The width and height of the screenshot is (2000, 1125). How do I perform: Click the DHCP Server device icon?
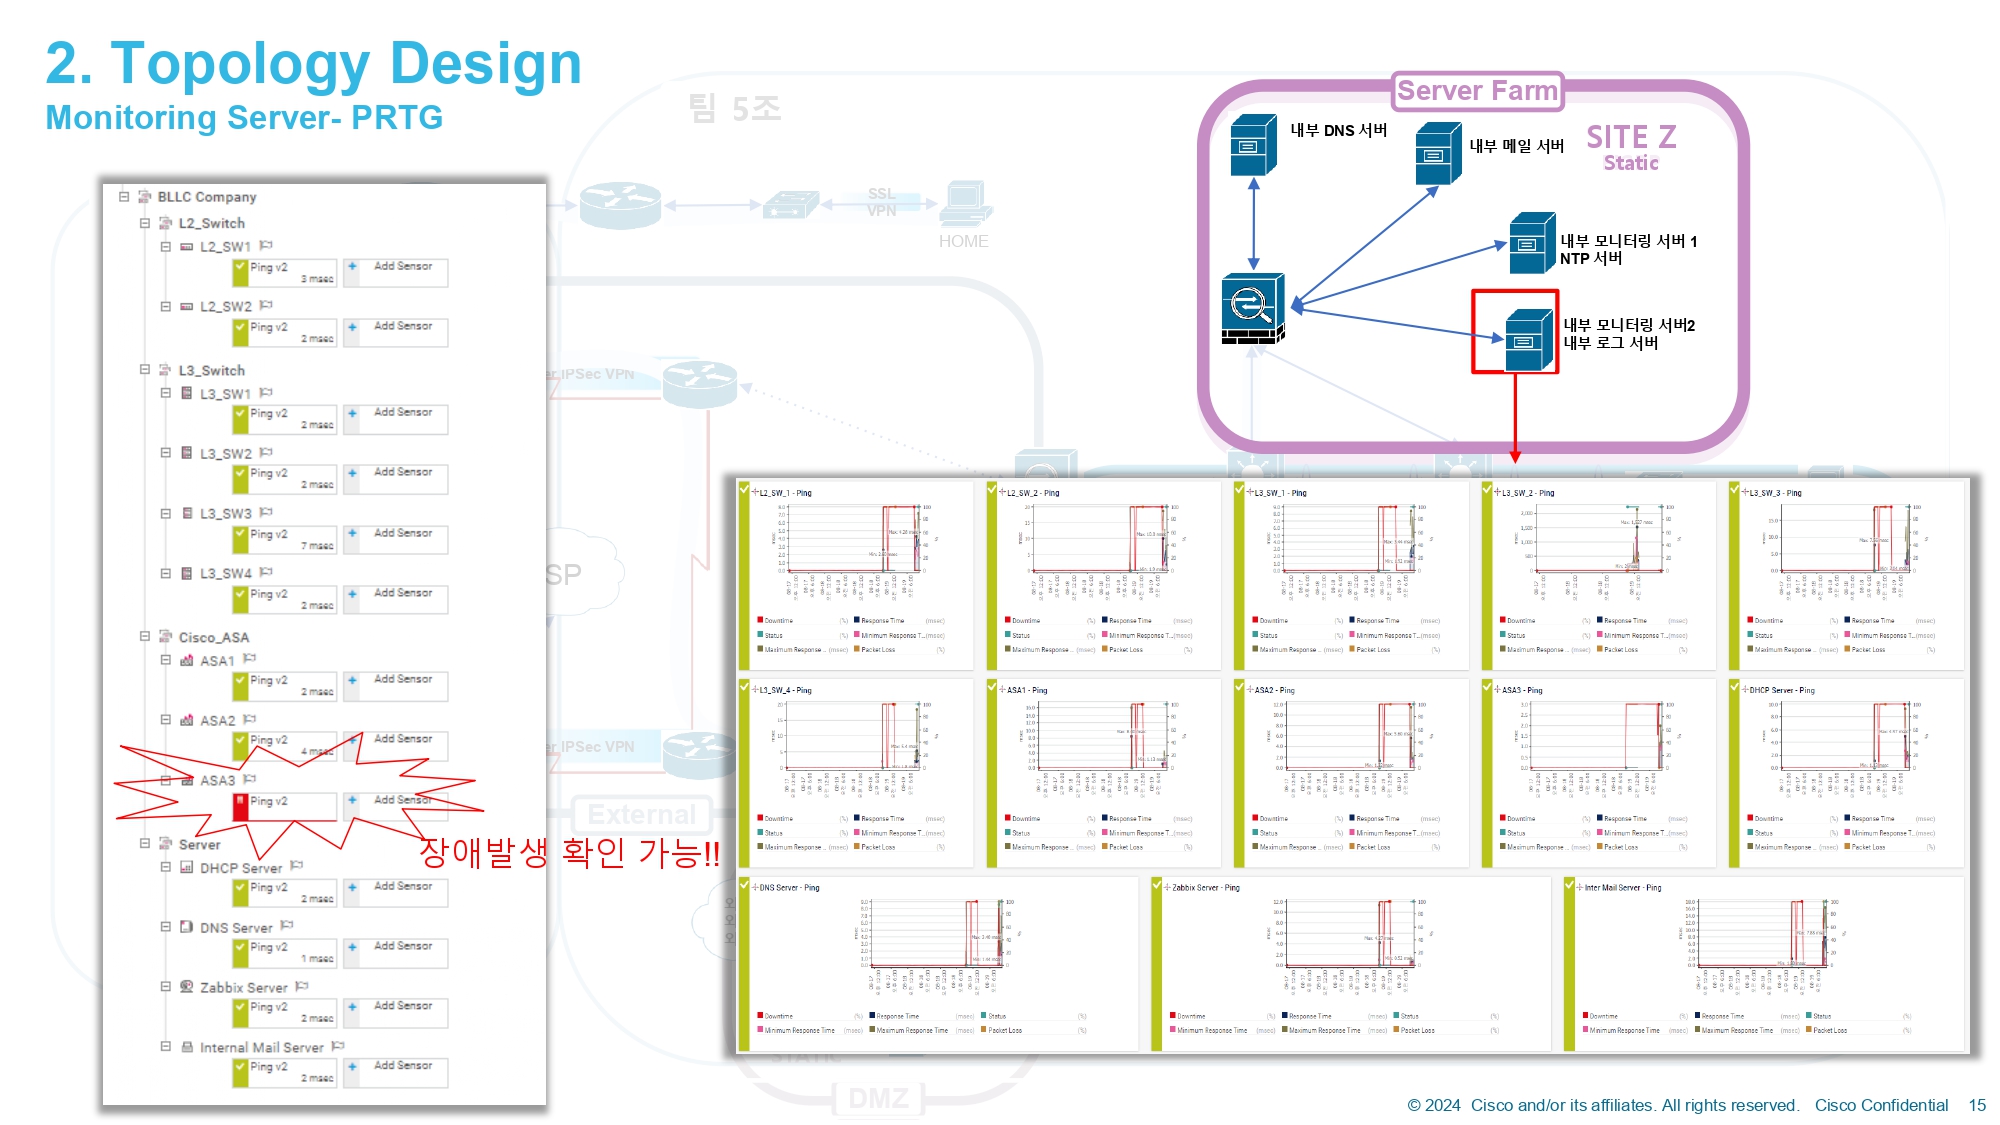tap(187, 867)
